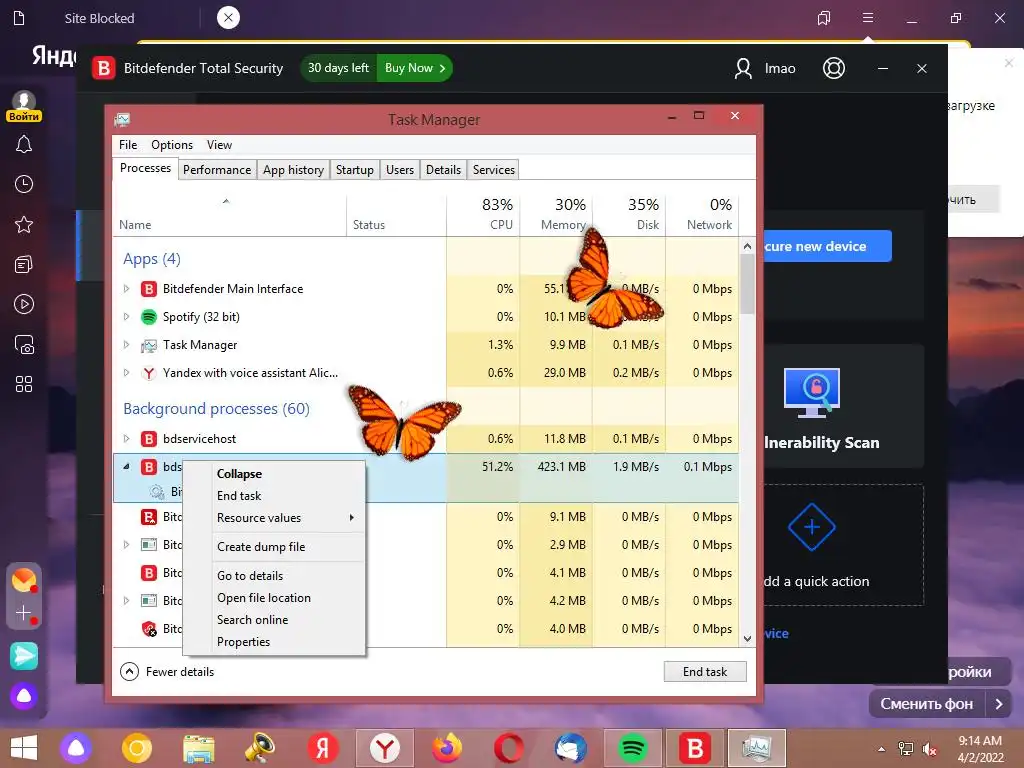The image size is (1024, 768).
Task: Open the Yandex sidebar history clock icon
Action: point(24,184)
